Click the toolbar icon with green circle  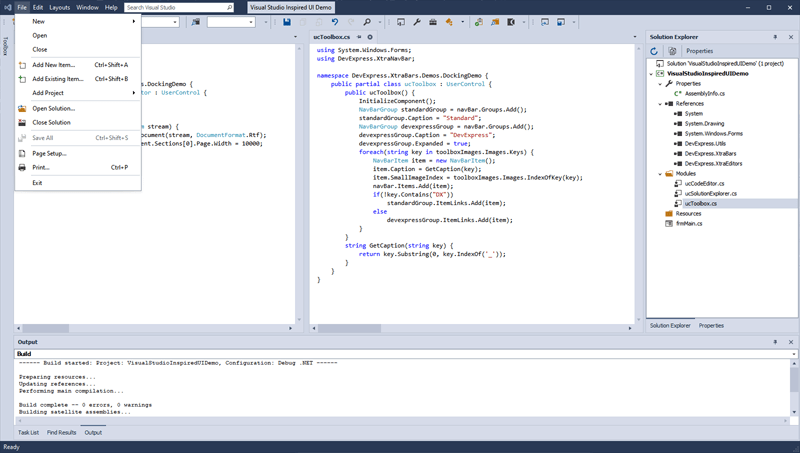479,22
